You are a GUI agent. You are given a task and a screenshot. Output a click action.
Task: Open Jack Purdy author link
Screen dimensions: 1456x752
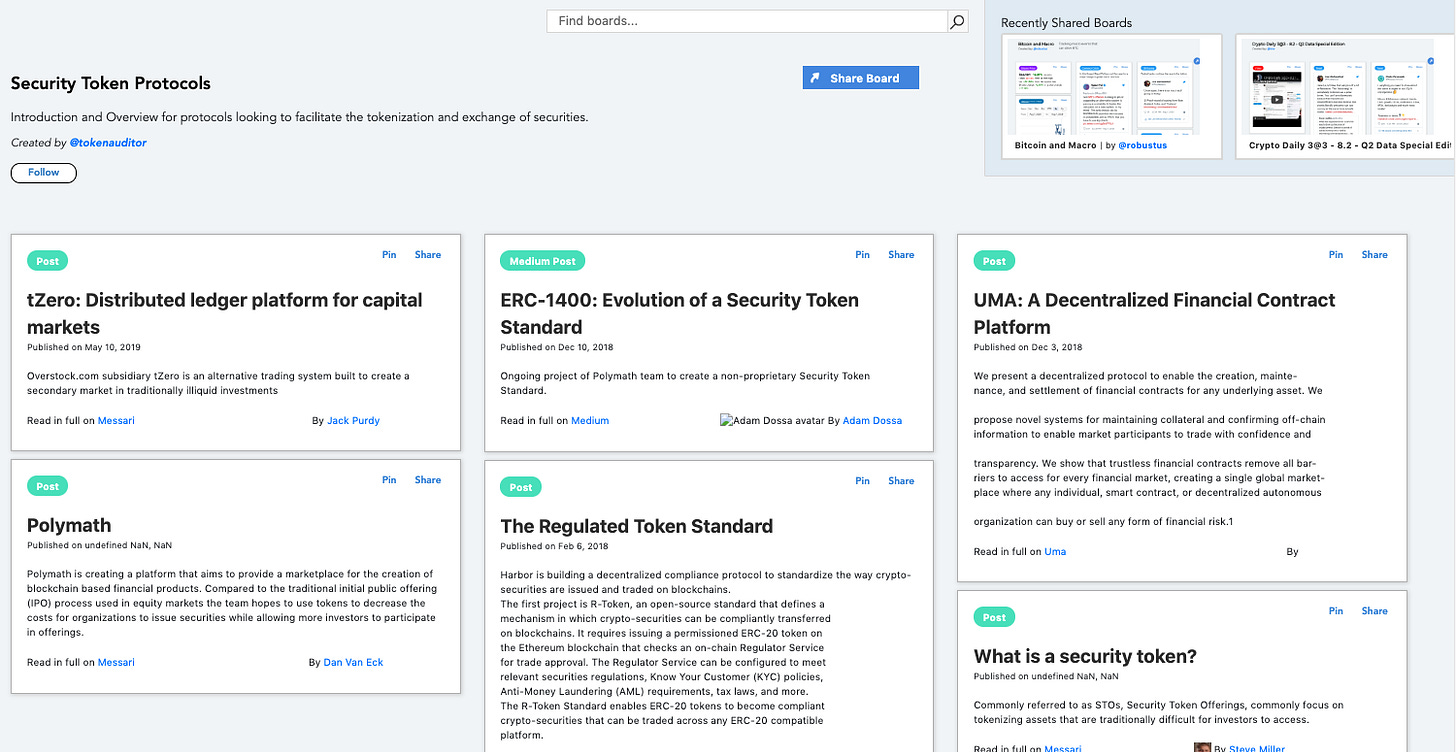[353, 421]
